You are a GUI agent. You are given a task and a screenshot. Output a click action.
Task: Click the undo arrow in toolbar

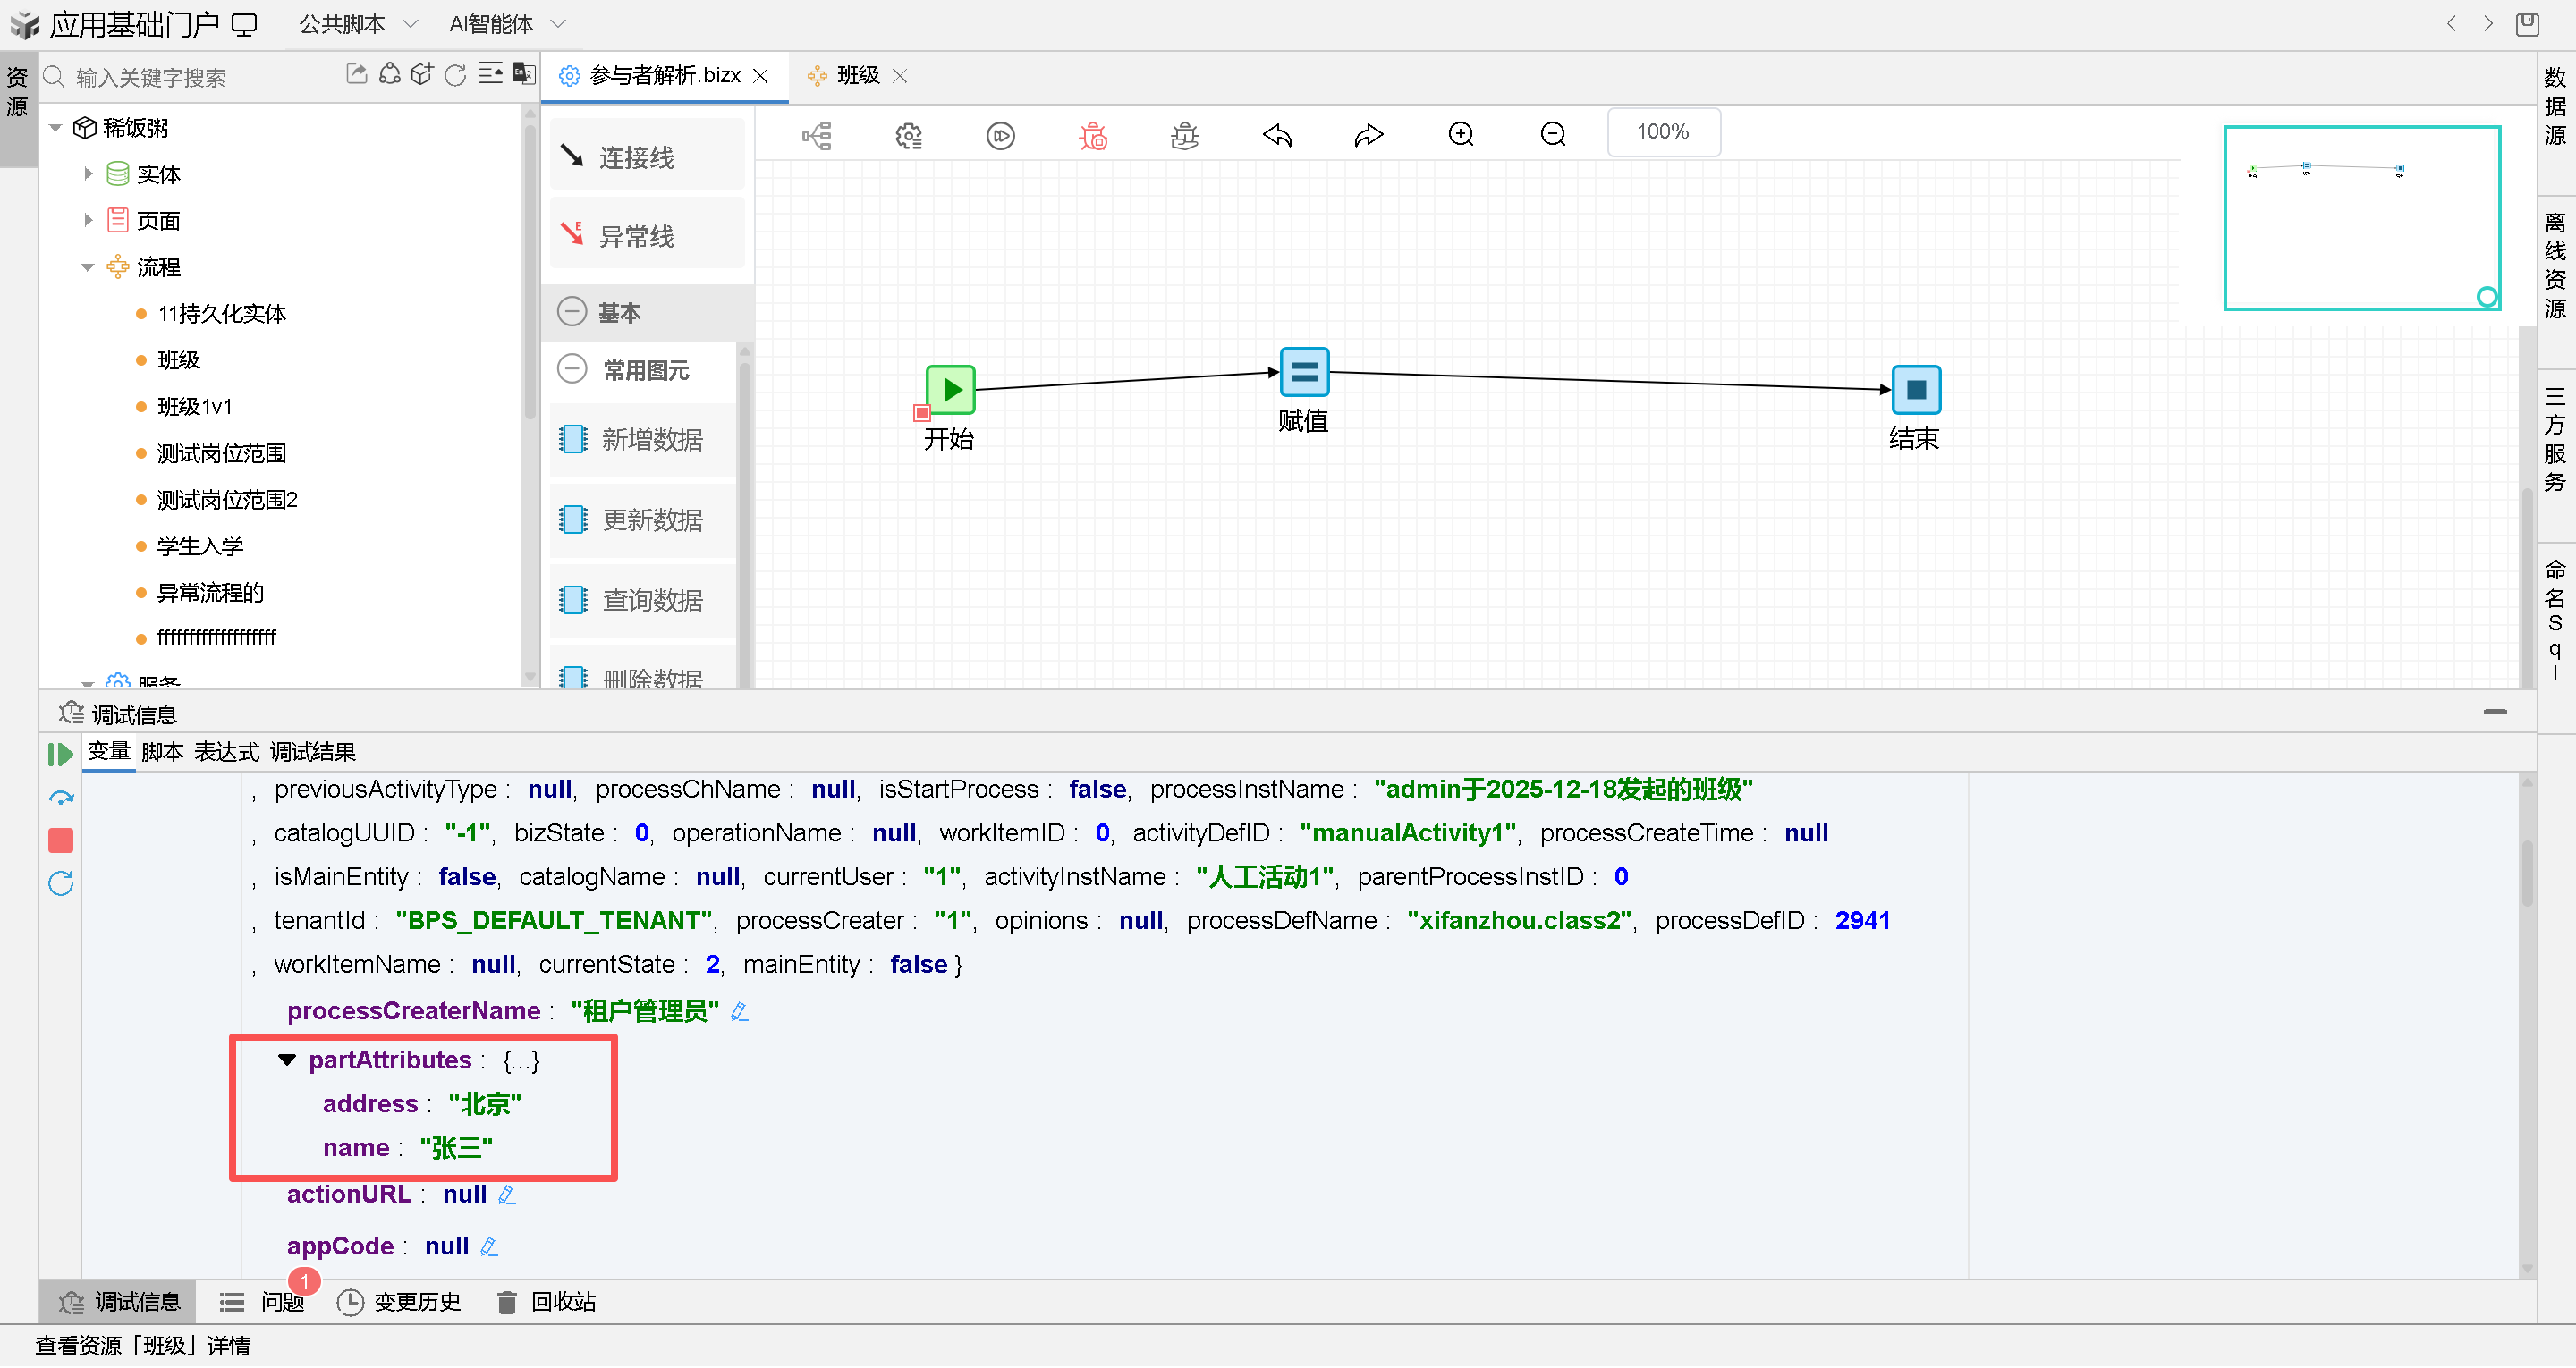(x=1277, y=135)
